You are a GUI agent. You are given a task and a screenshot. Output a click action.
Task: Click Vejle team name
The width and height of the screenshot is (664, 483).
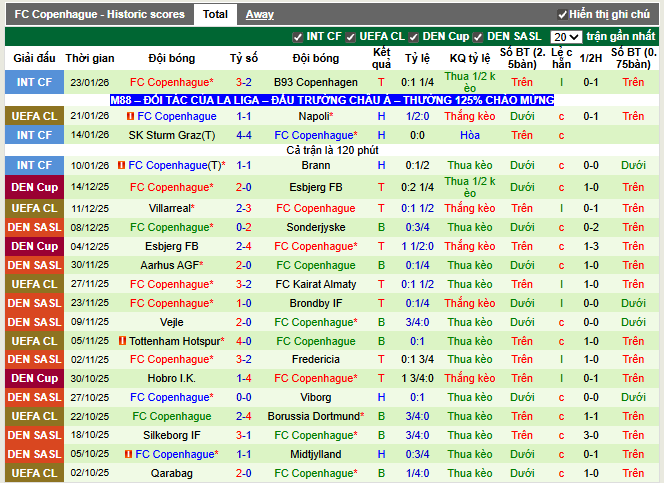[x=172, y=322]
